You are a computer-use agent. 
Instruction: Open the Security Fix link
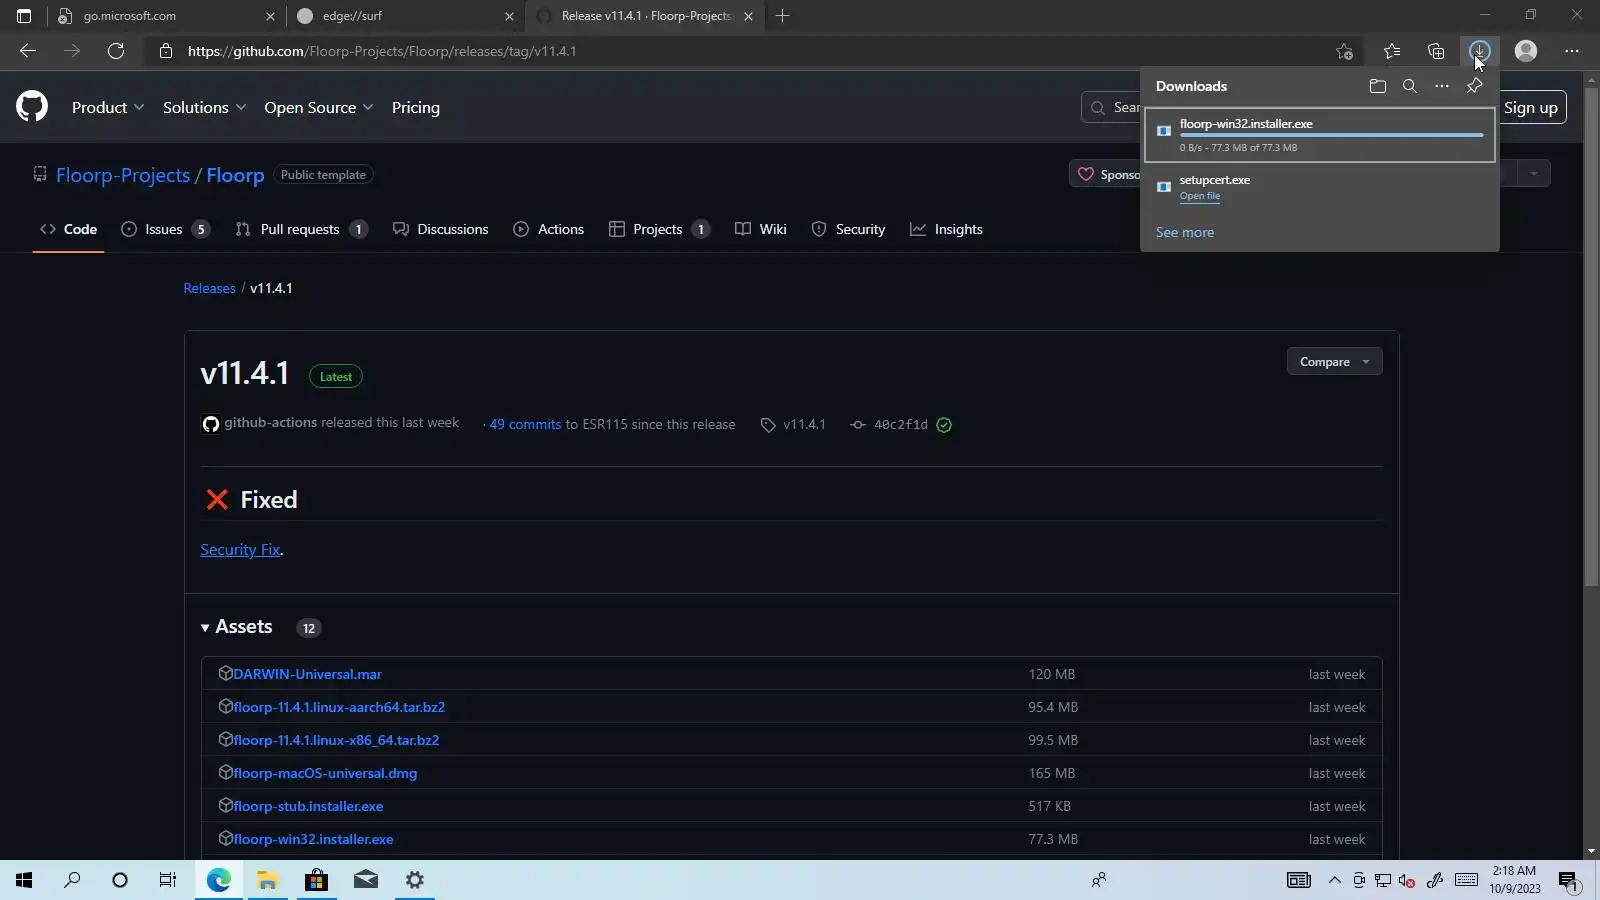pos(240,550)
